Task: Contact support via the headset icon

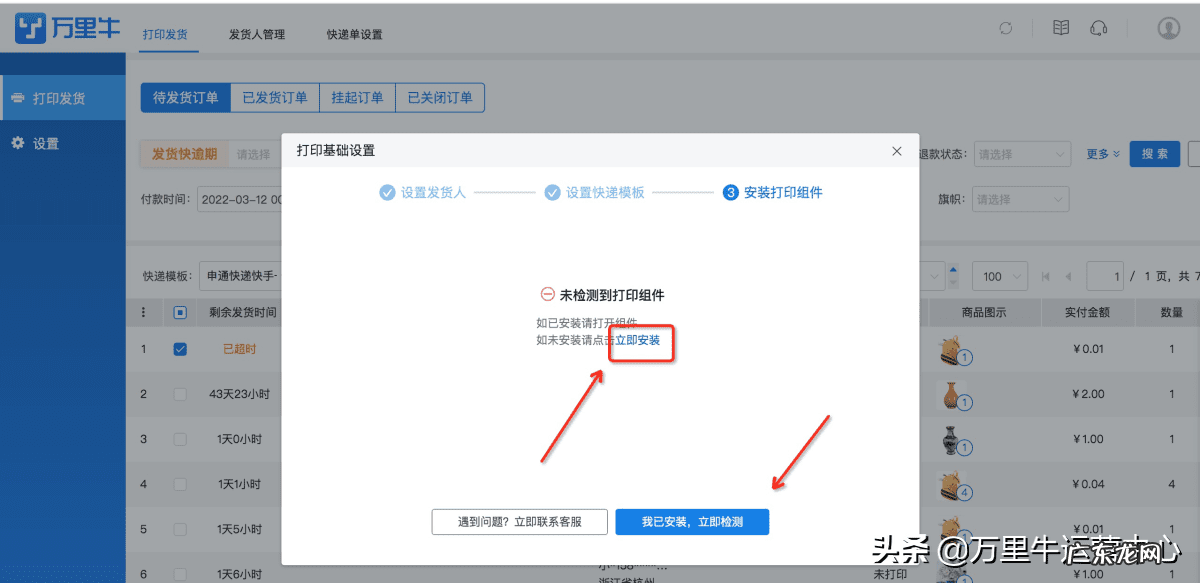Action: tap(1099, 27)
